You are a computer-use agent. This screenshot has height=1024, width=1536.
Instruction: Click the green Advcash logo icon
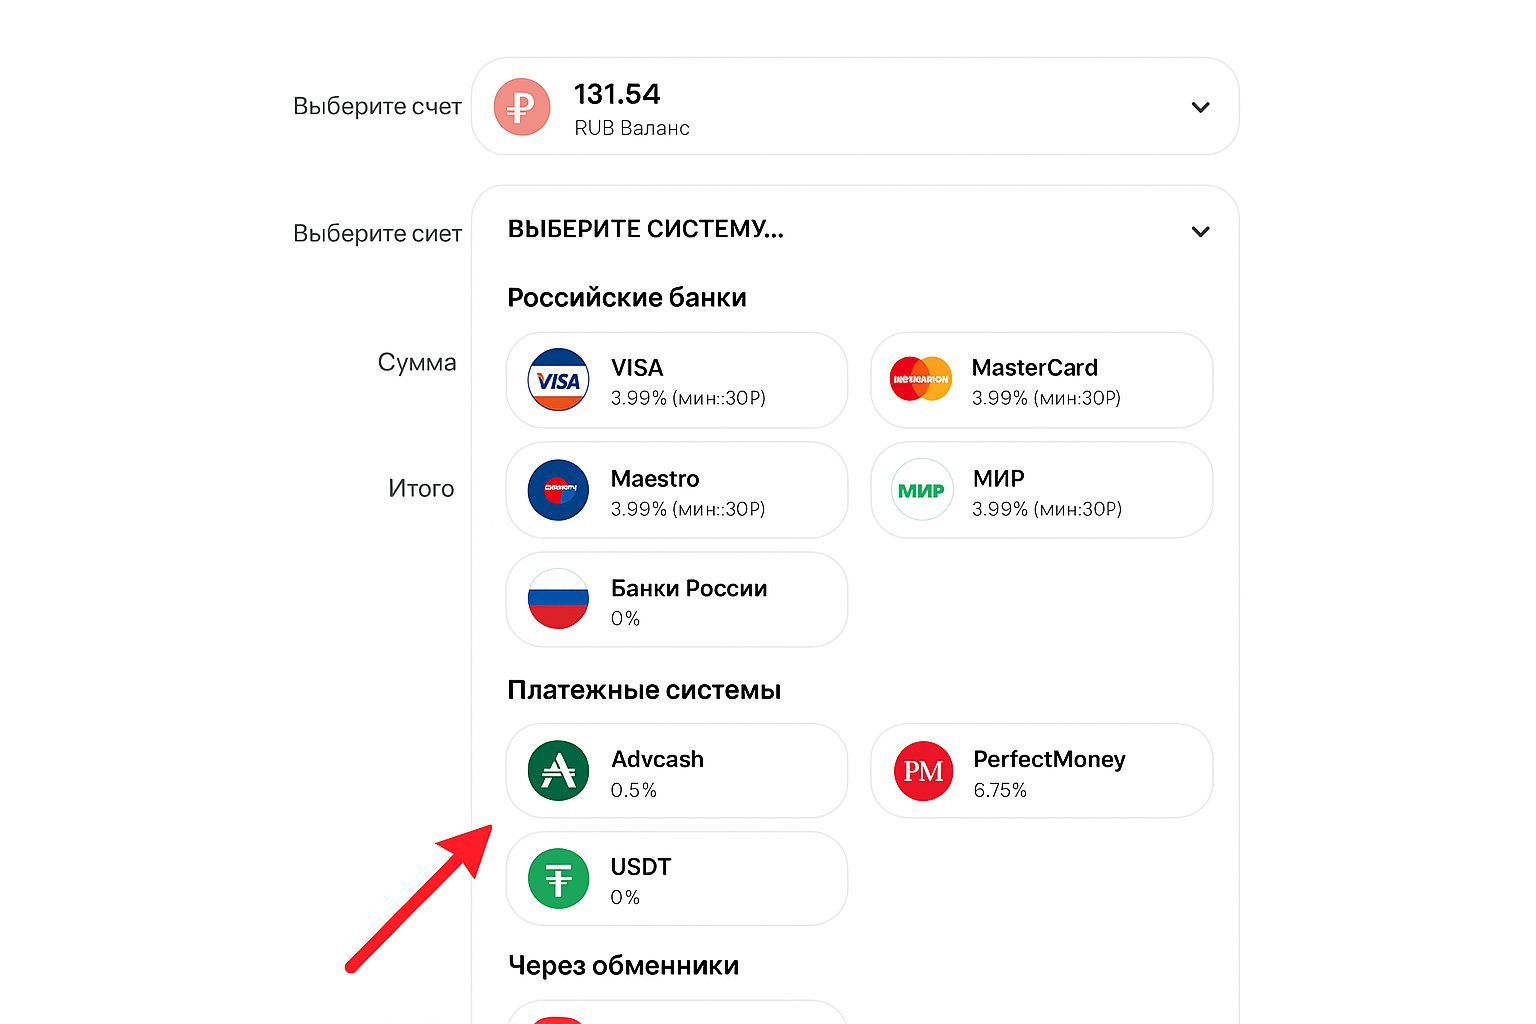tap(558, 771)
